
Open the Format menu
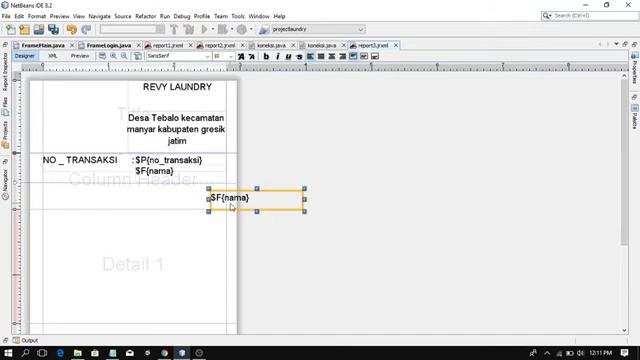37,16
